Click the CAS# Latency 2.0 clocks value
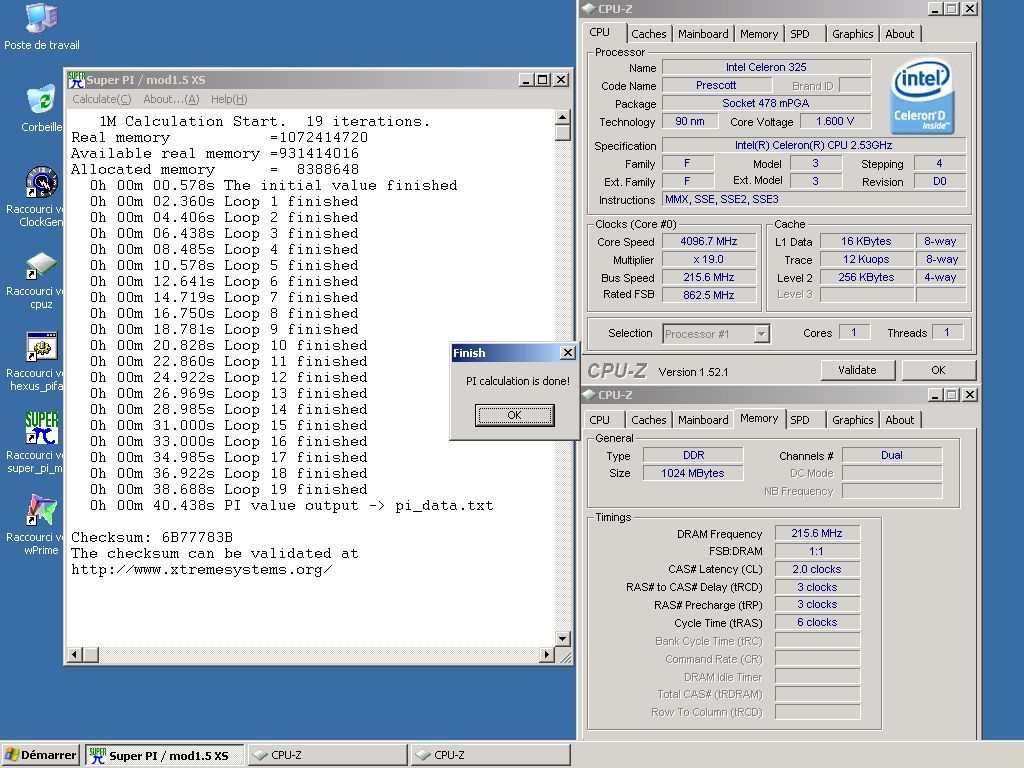This screenshot has height=768, width=1024. coord(816,569)
